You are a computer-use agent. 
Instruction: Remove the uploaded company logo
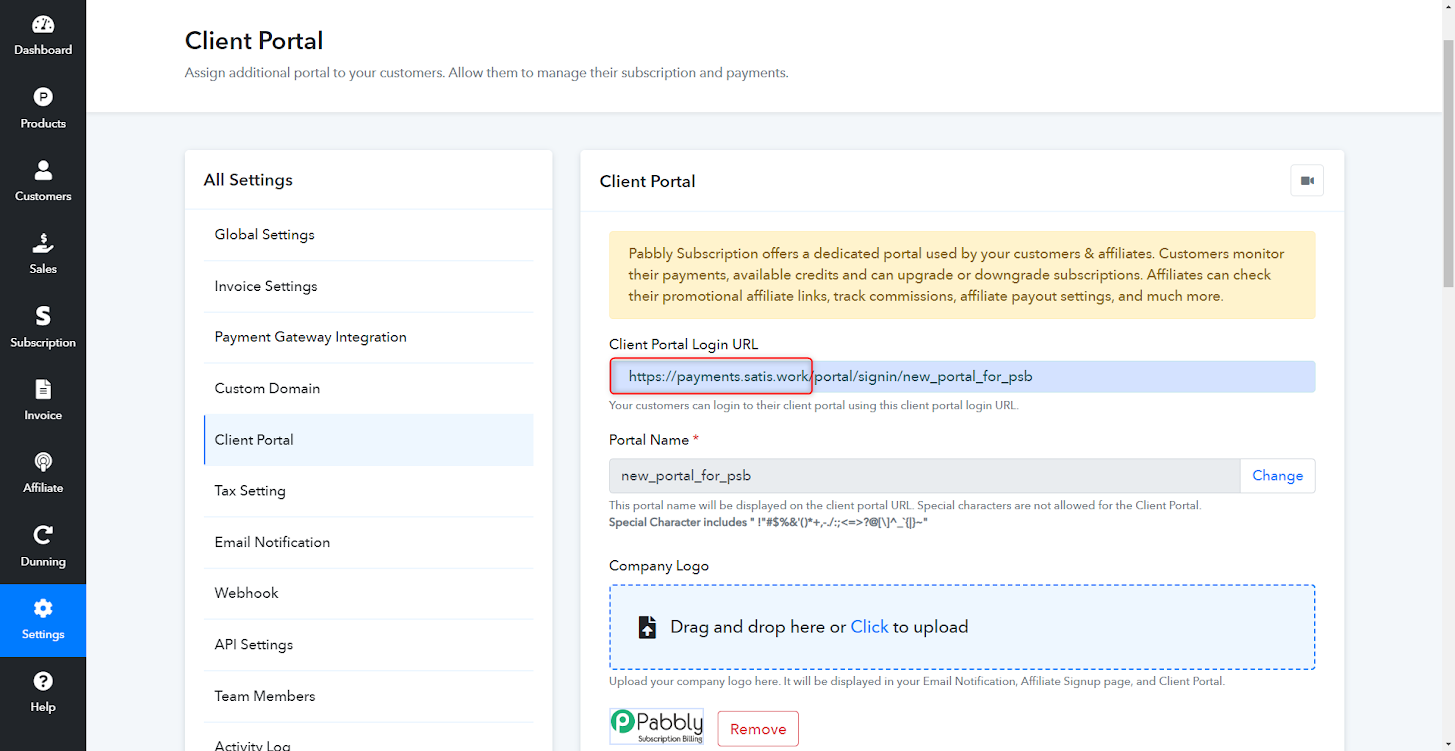click(x=758, y=729)
